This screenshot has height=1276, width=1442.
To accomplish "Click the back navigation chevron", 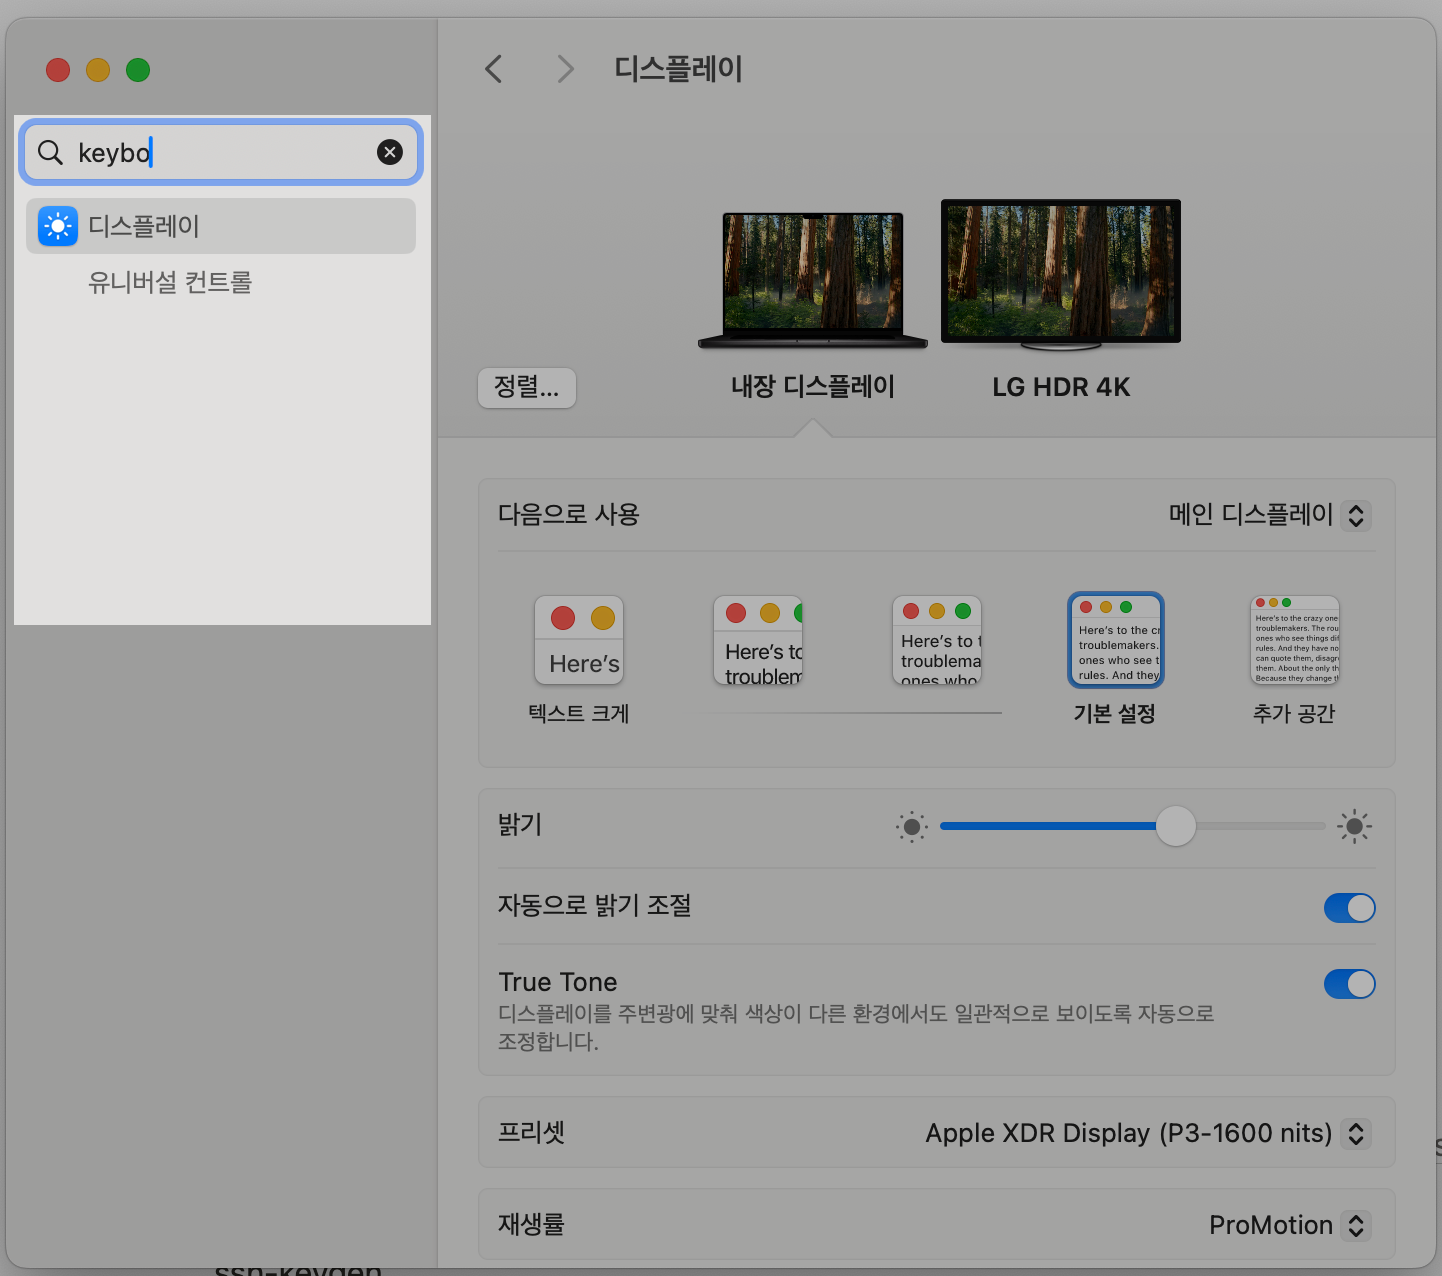I will (x=492, y=68).
